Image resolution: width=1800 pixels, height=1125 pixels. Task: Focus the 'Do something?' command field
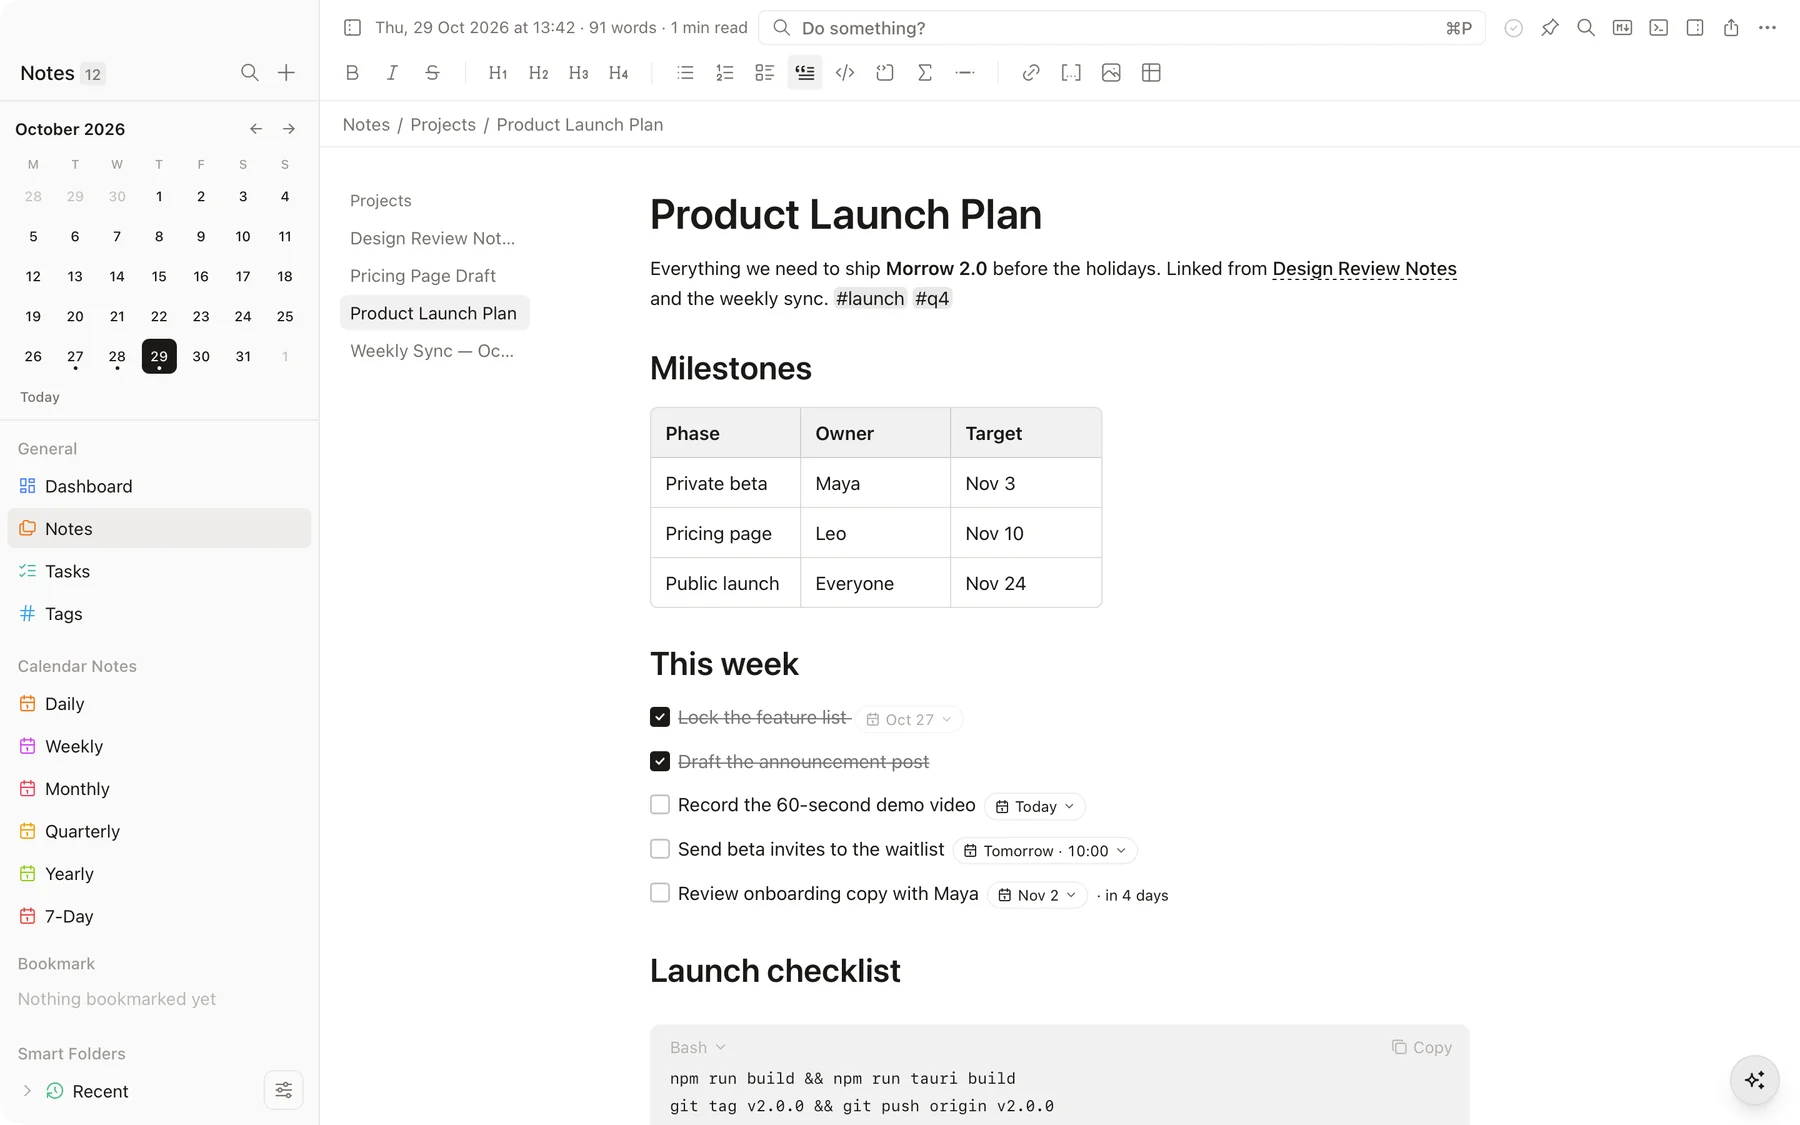[1122, 28]
